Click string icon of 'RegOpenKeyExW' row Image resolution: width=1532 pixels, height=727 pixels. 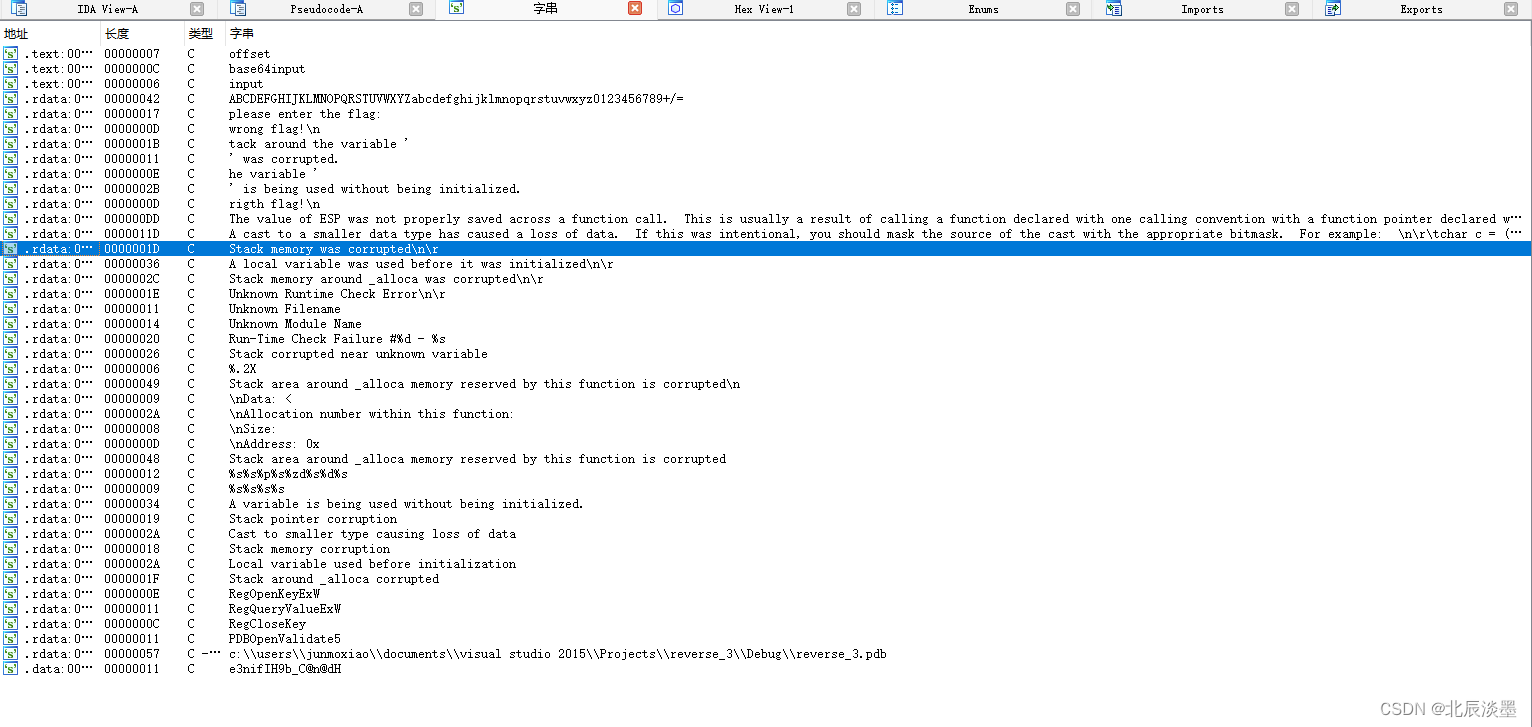[11, 594]
